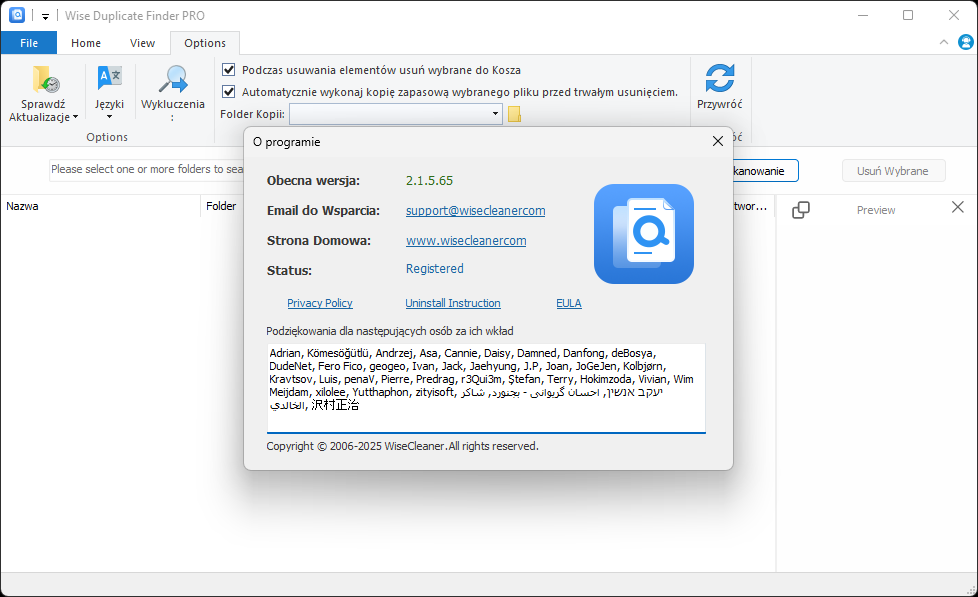
Task: Maximize the Wise Duplicate Finder window
Action: click(x=908, y=16)
